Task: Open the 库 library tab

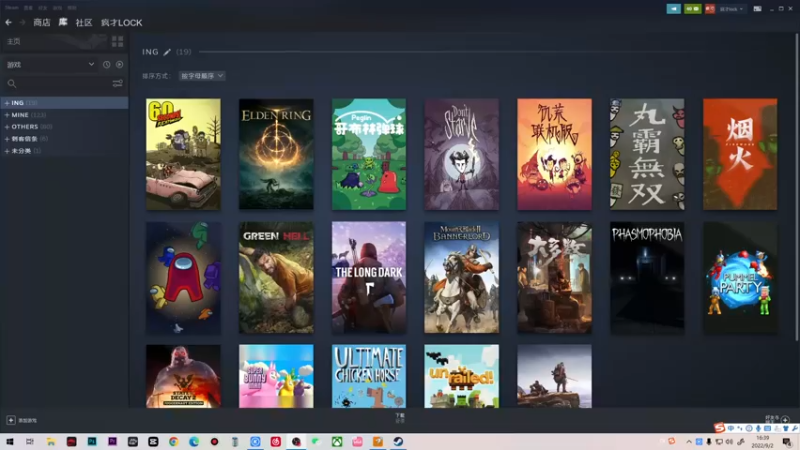Action: (x=63, y=22)
